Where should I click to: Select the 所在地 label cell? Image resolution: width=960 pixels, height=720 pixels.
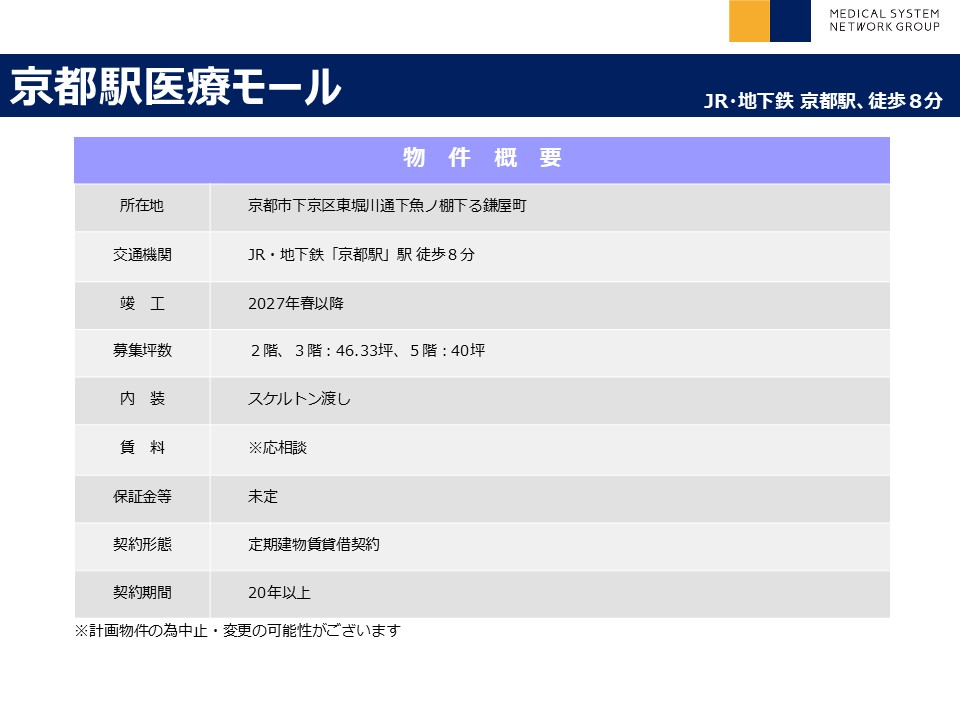[x=142, y=206]
